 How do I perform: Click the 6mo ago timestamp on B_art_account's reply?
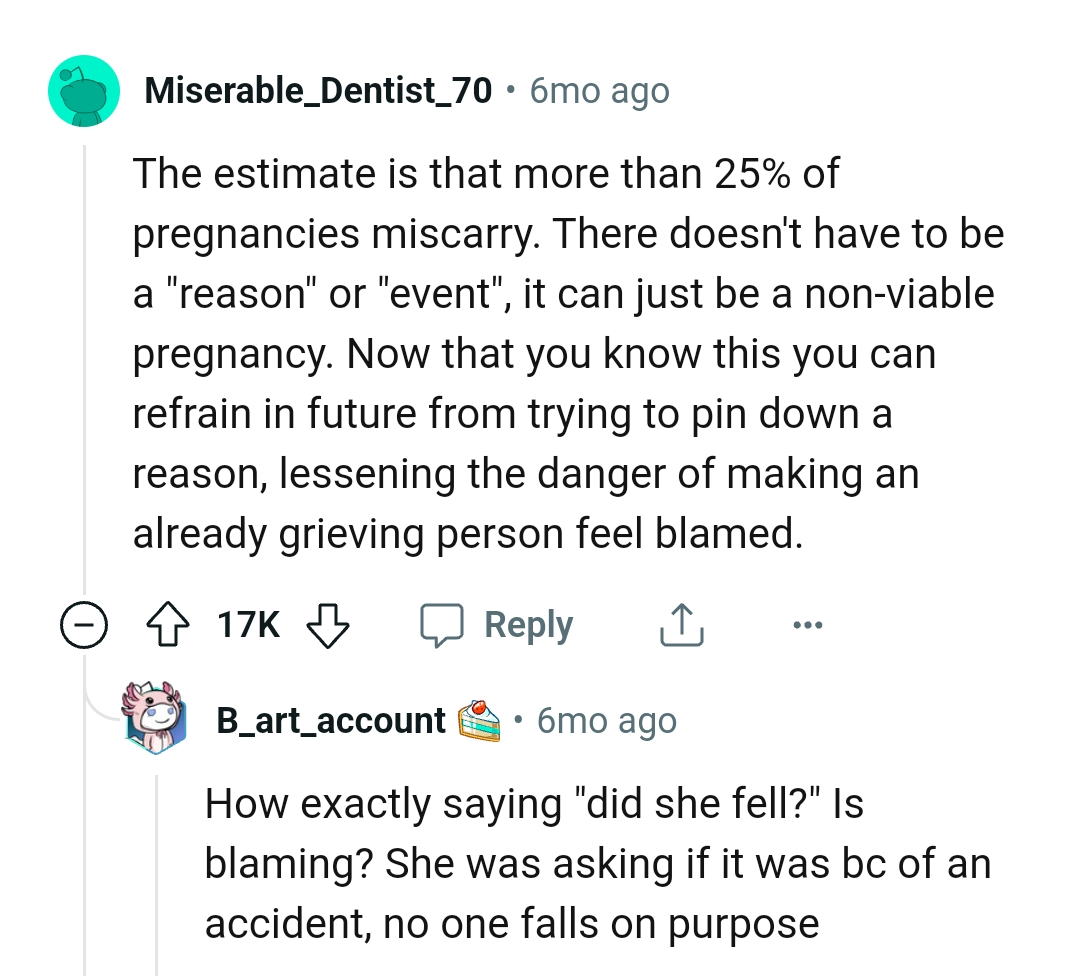point(606,719)
